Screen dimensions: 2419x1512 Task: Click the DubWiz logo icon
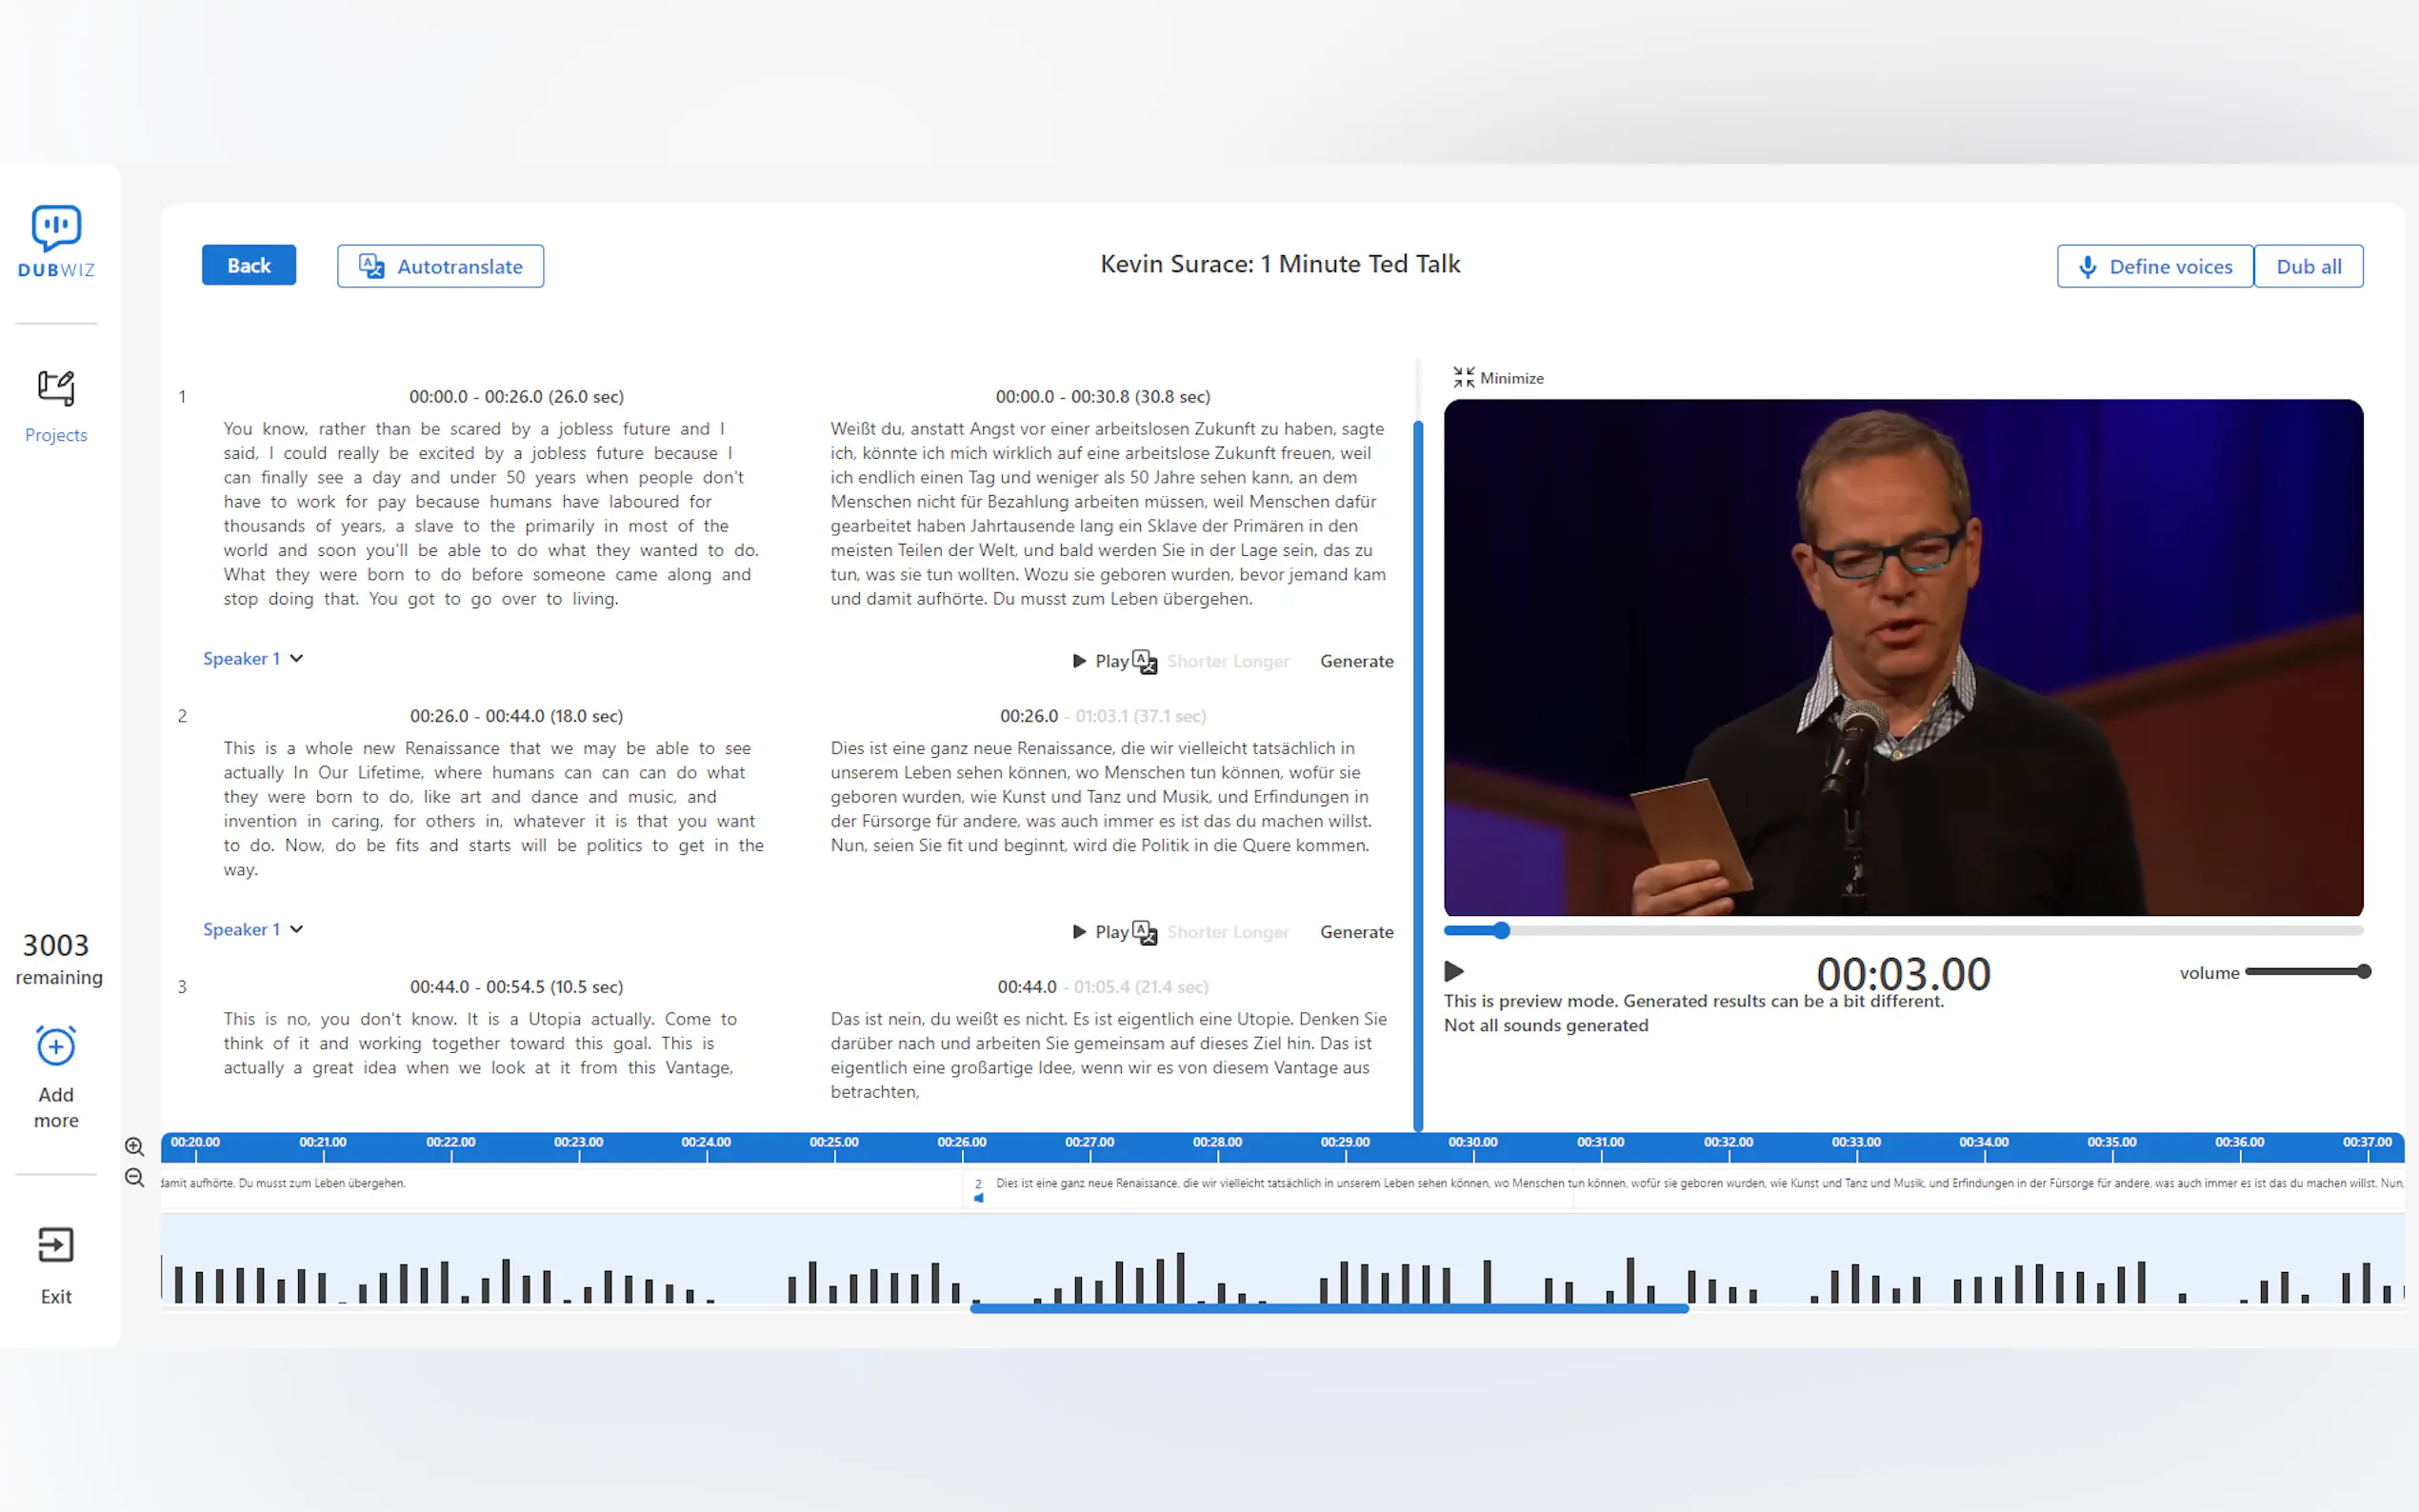(x=56, y=228)
